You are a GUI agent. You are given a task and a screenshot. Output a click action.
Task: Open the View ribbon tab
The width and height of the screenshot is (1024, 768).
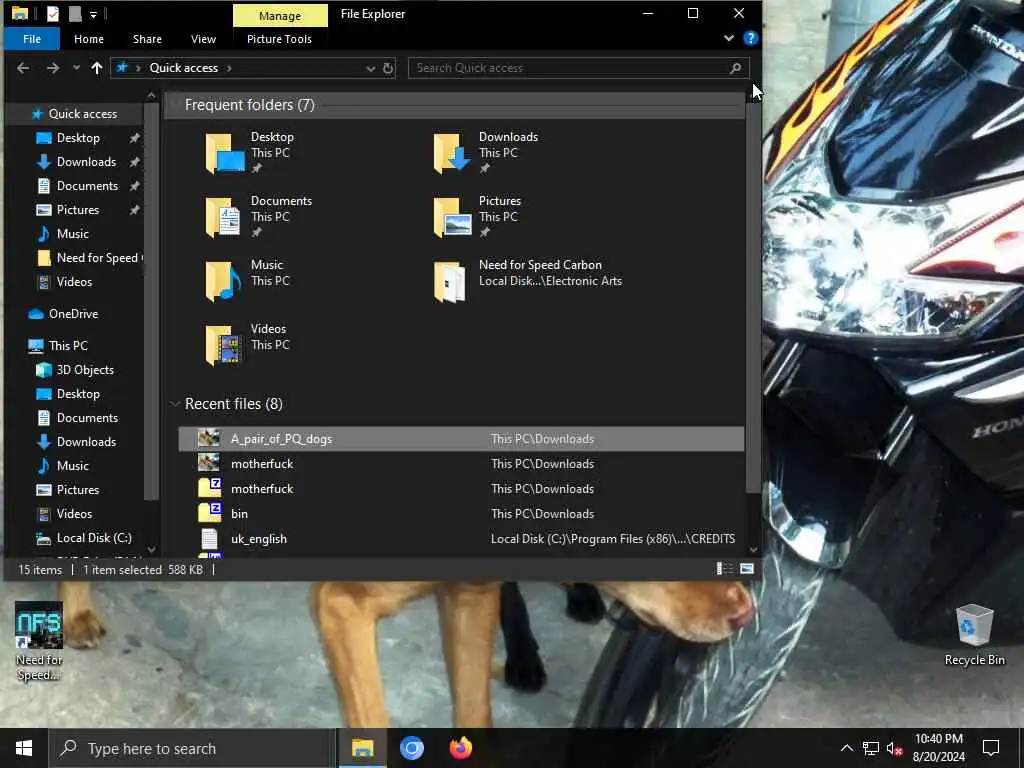click(203, 39)
